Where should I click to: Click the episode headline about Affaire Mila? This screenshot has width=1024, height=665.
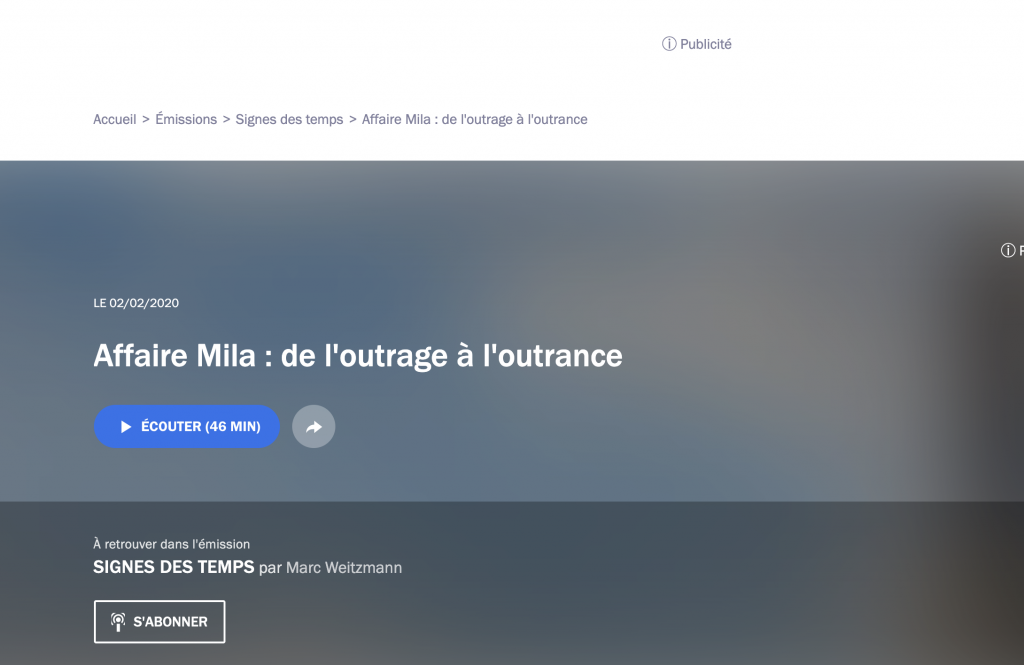[x=358, y=356]
